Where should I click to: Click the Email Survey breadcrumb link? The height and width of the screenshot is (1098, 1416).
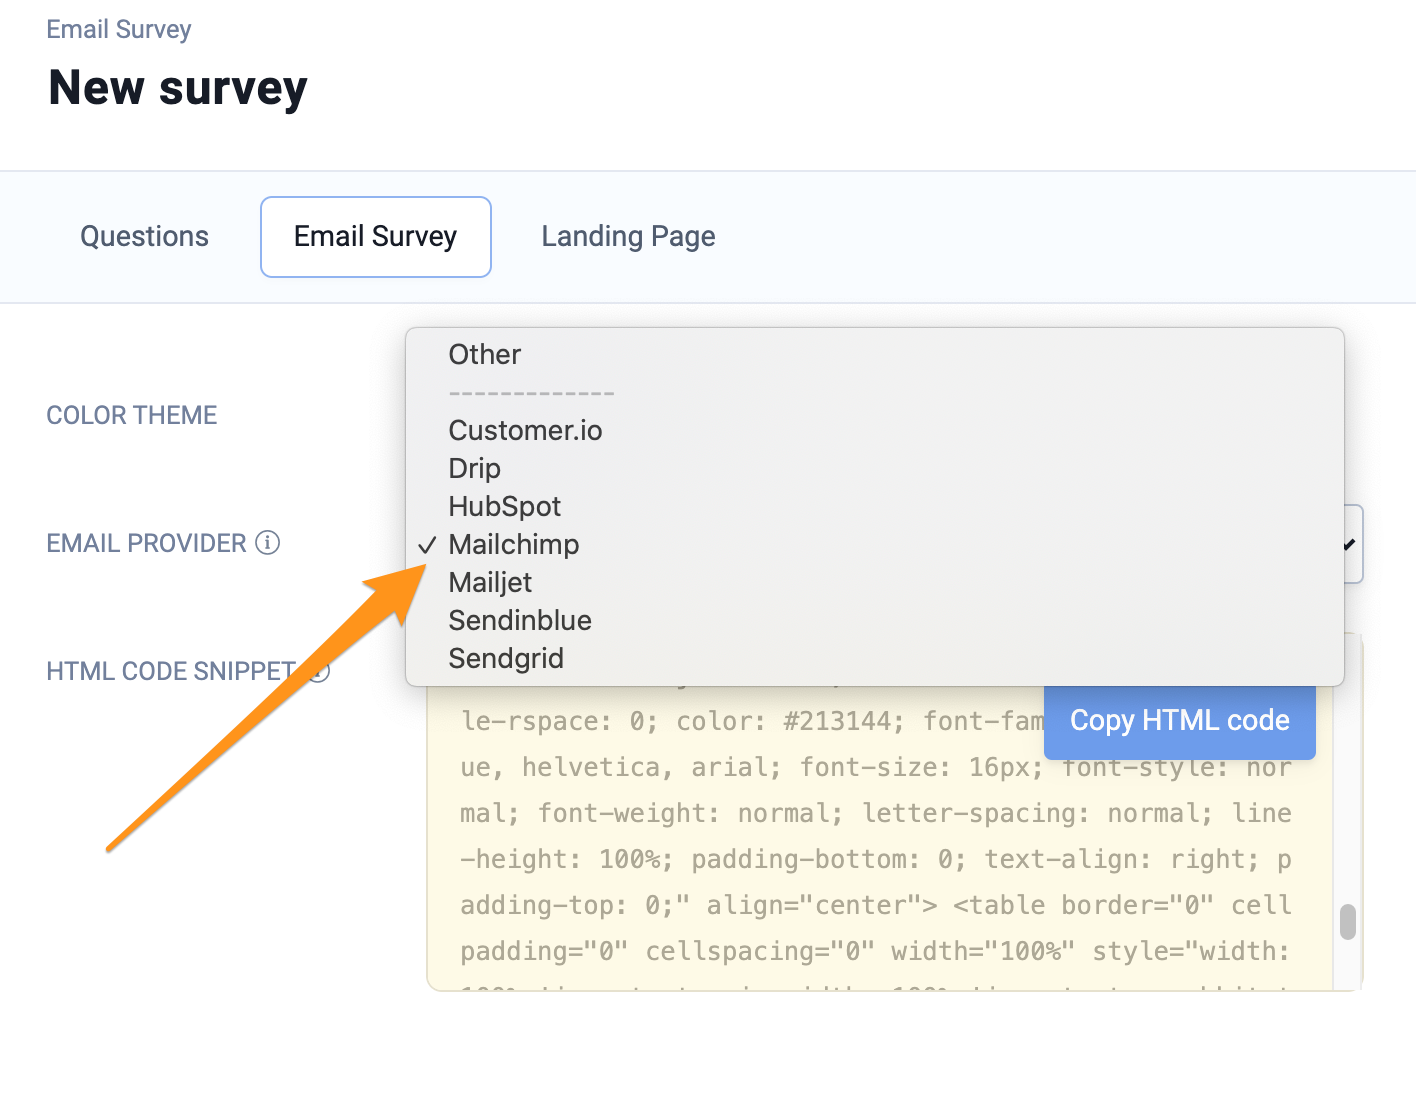(x=118, y=30)
